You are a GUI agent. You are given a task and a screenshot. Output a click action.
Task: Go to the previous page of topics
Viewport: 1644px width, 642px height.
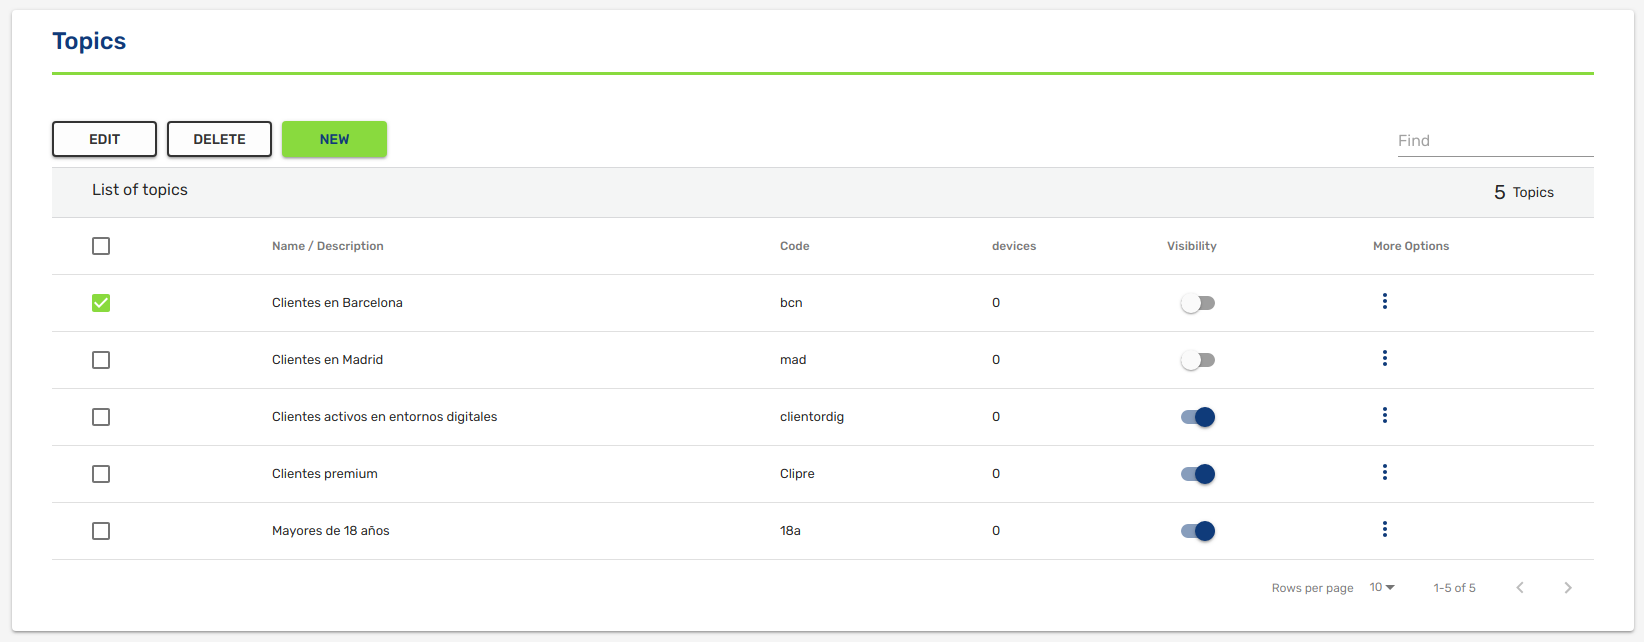pos(1520,588)
